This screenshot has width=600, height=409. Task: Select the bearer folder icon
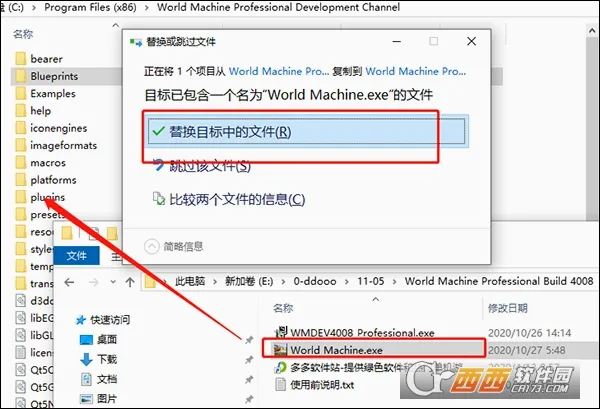[x=21, y=59]
